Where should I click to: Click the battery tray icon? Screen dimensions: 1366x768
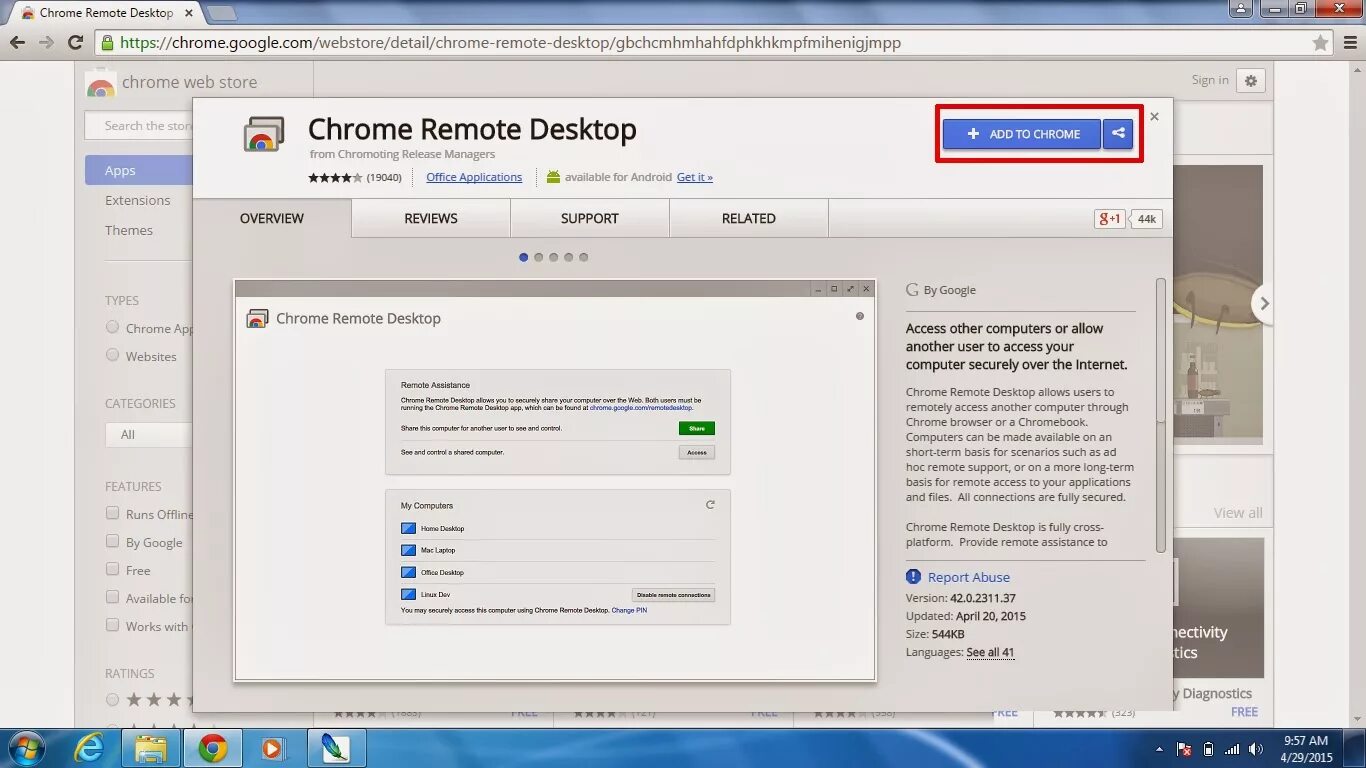1208,749
